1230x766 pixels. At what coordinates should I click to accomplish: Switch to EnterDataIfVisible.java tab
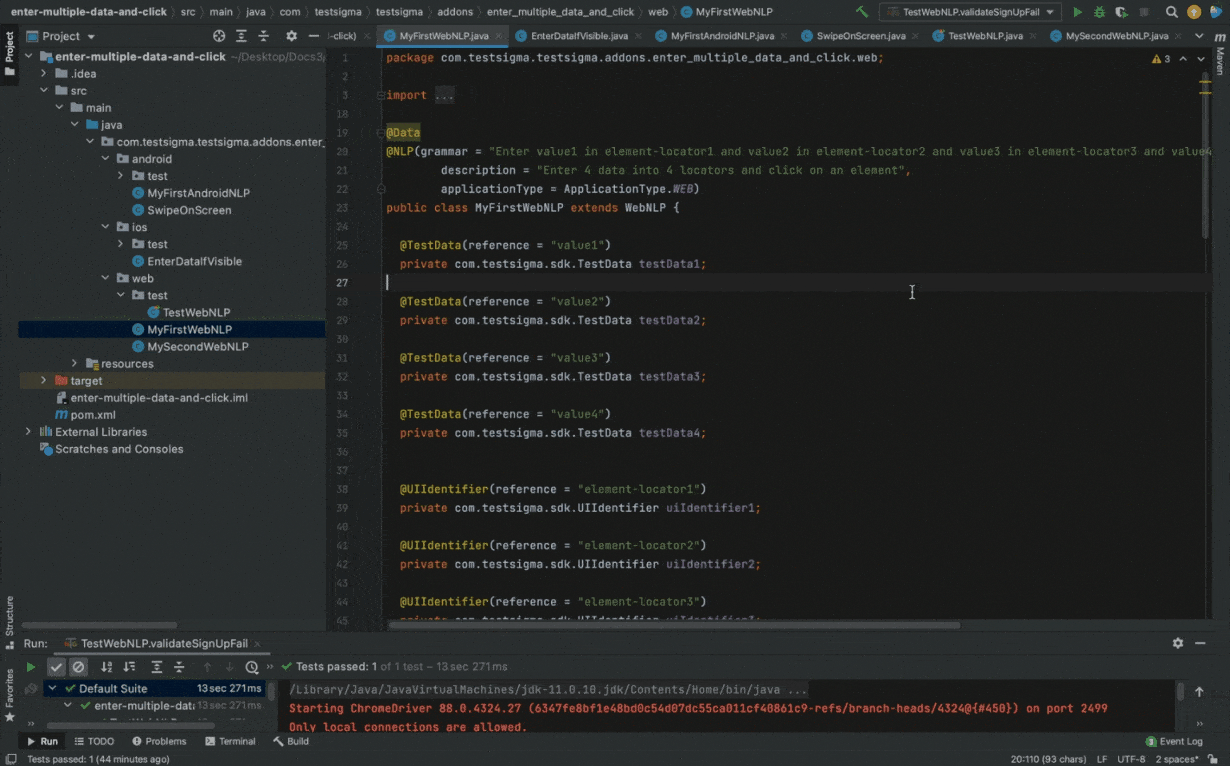578,36
